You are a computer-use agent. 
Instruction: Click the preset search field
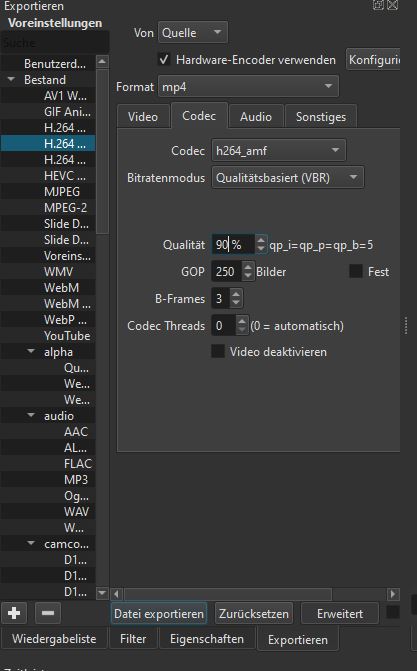tap(55, 43)
